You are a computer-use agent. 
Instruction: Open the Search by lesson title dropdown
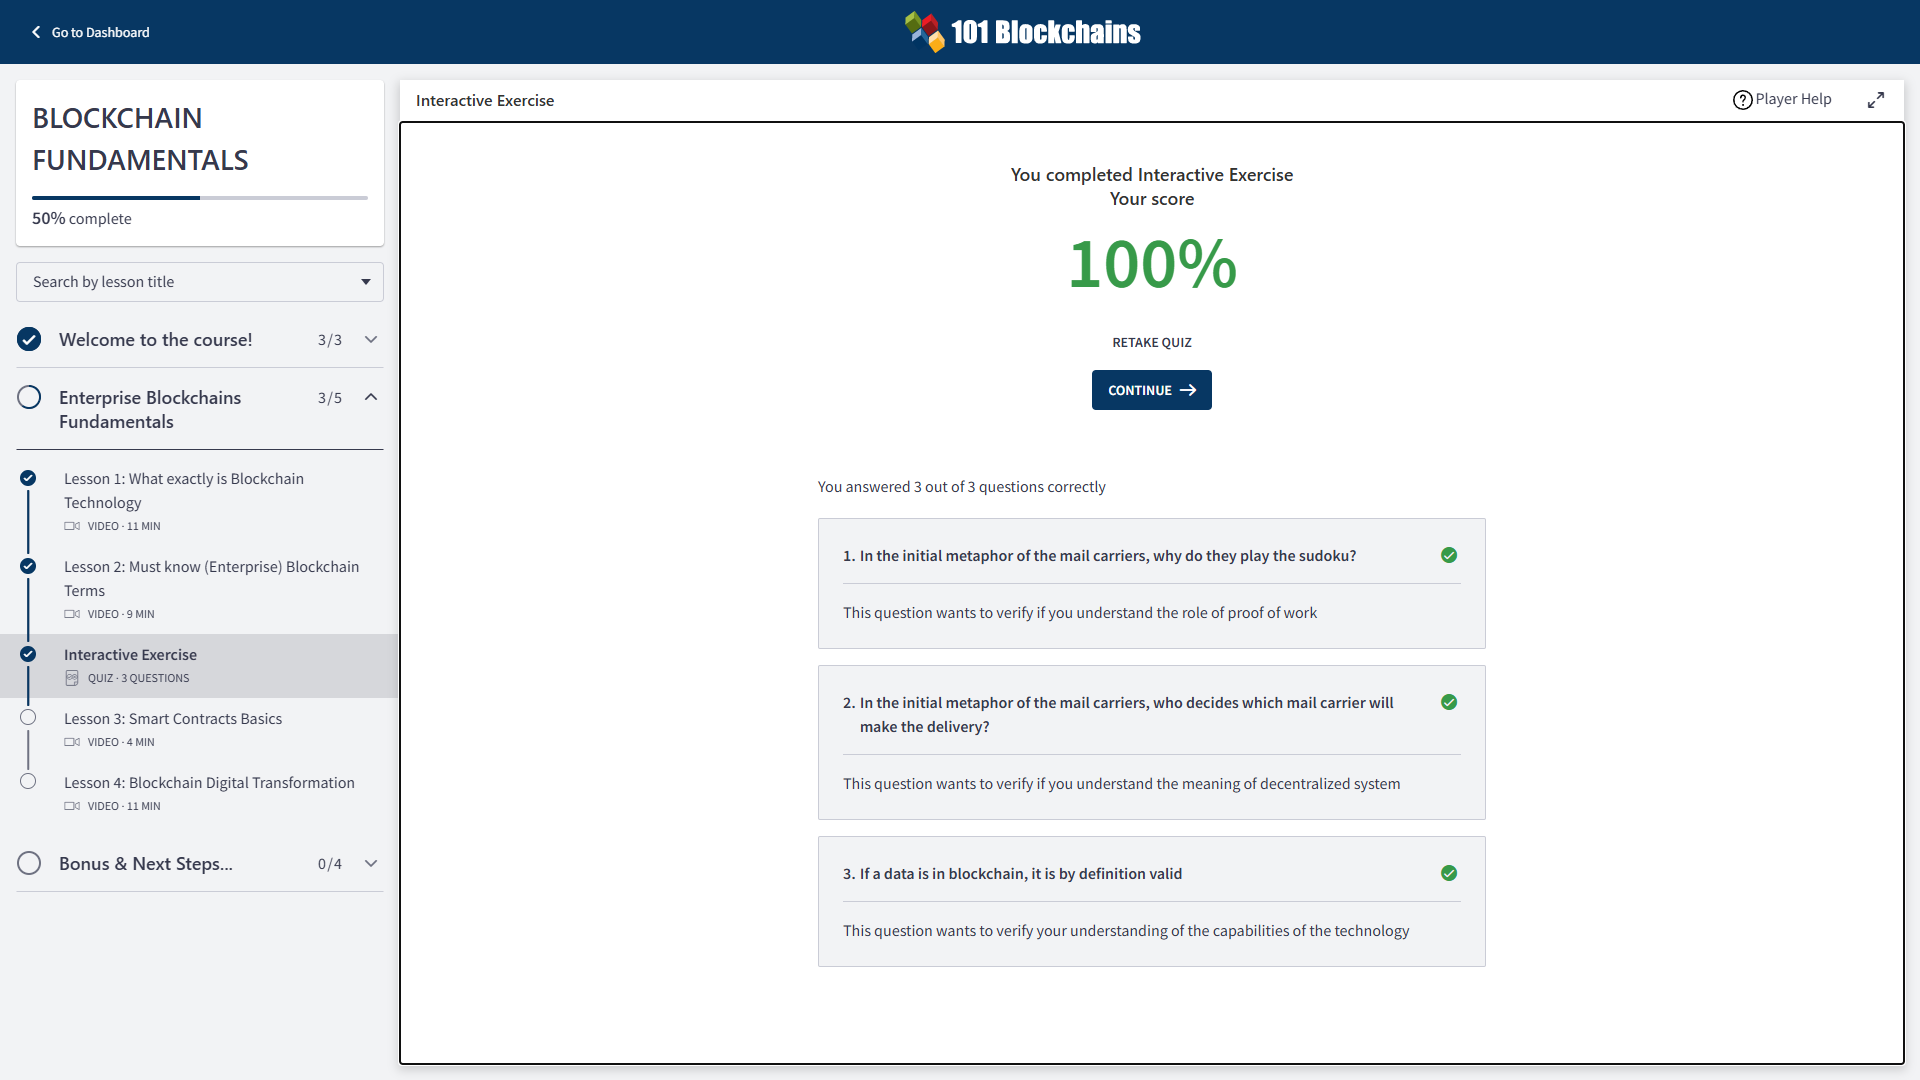click(200, 282)
